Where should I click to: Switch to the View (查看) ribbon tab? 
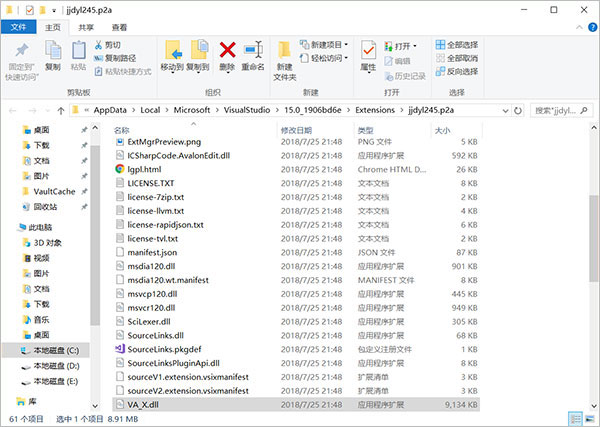(119, 28)
